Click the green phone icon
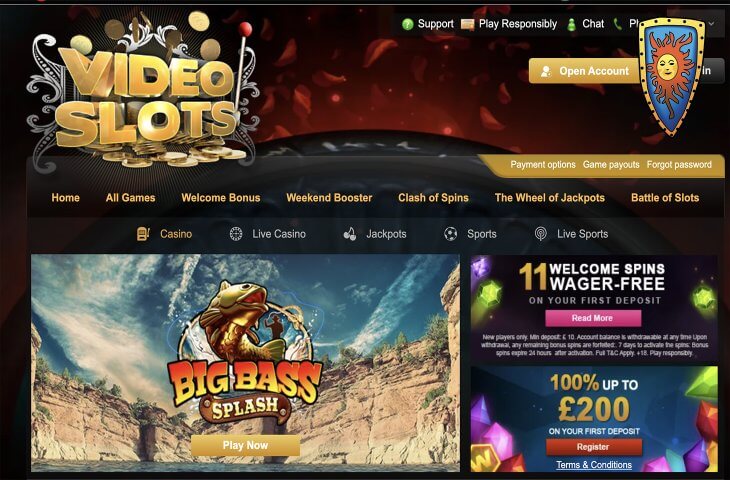This screenshot has height=480, width=730. point(618,24)
